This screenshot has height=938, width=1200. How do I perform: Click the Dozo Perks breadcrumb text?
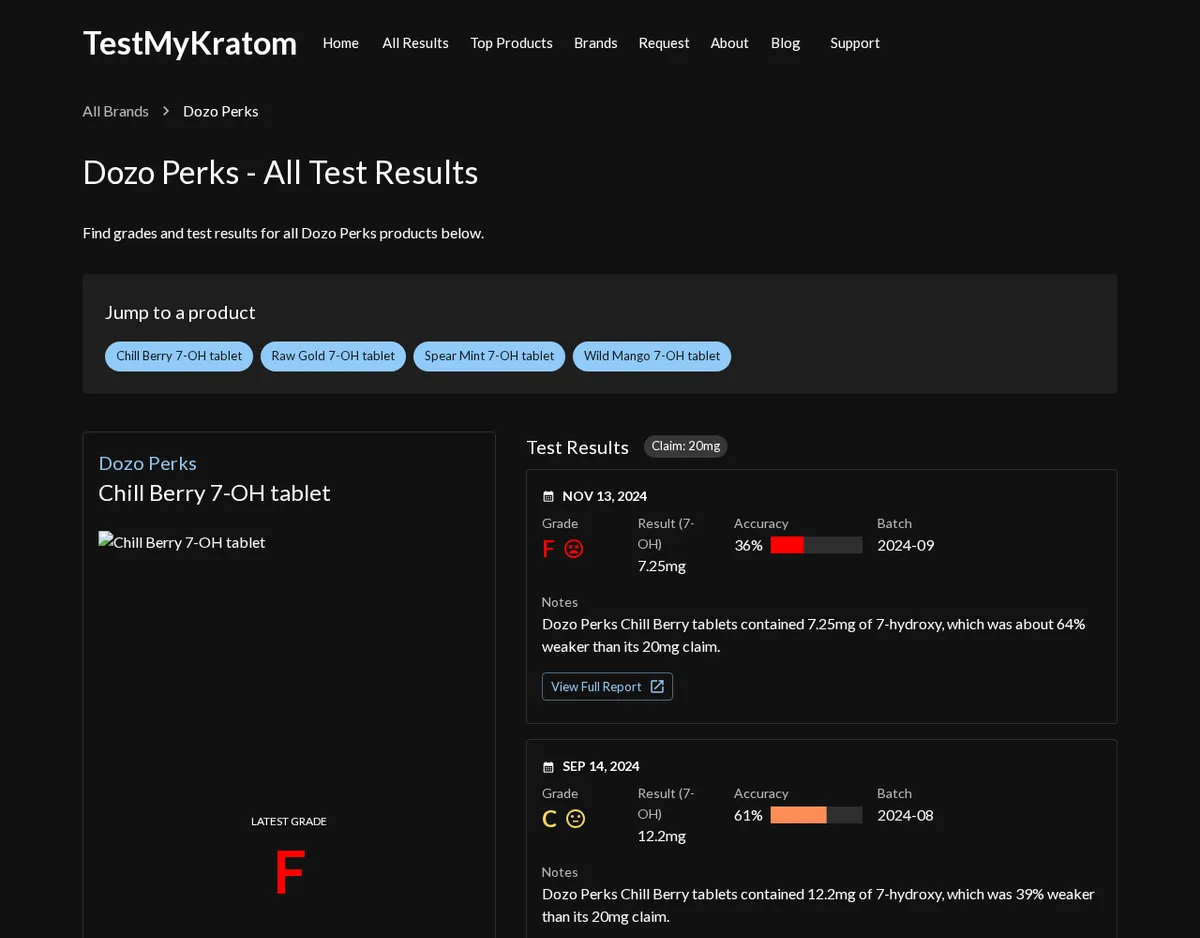click(221, 111)
